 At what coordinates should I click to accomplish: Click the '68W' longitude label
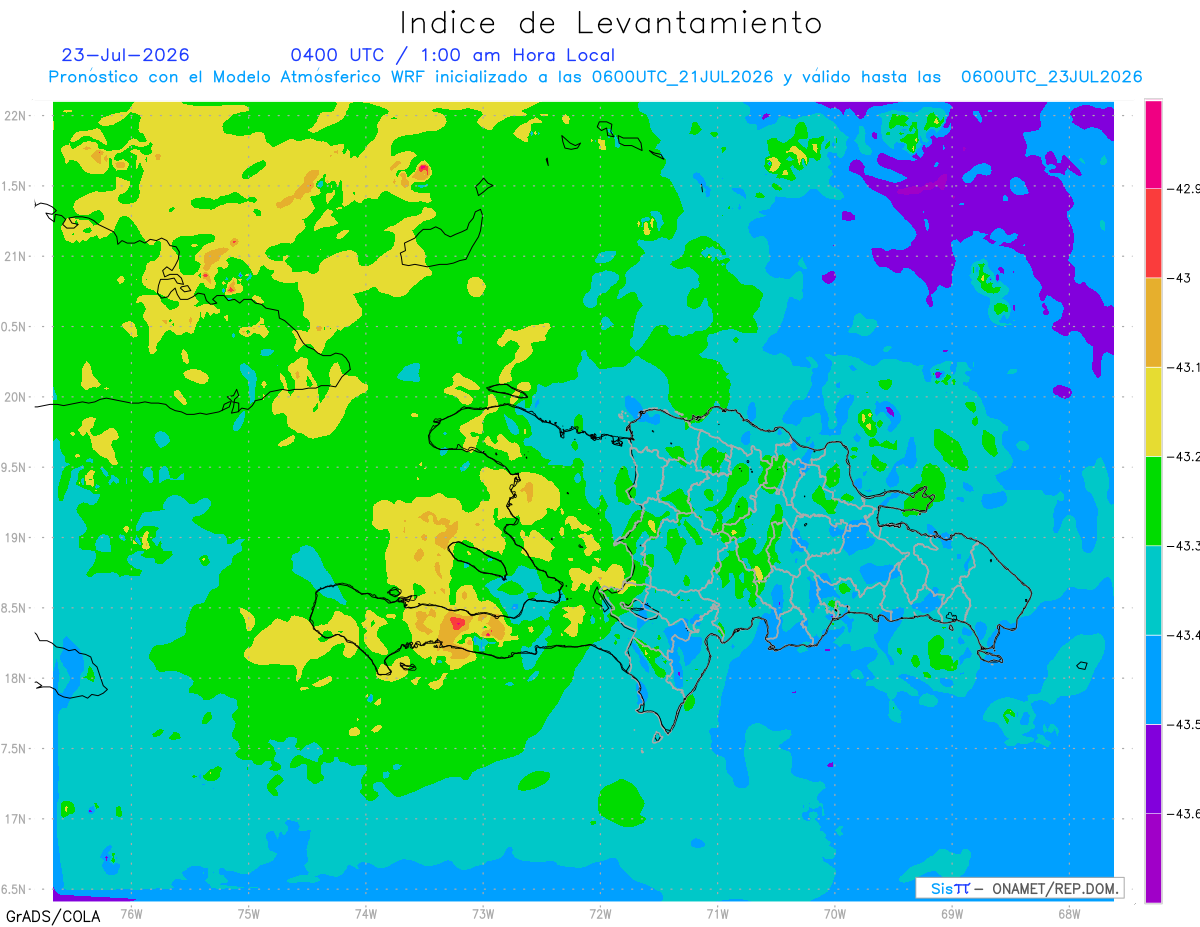tap(1068, 913)
